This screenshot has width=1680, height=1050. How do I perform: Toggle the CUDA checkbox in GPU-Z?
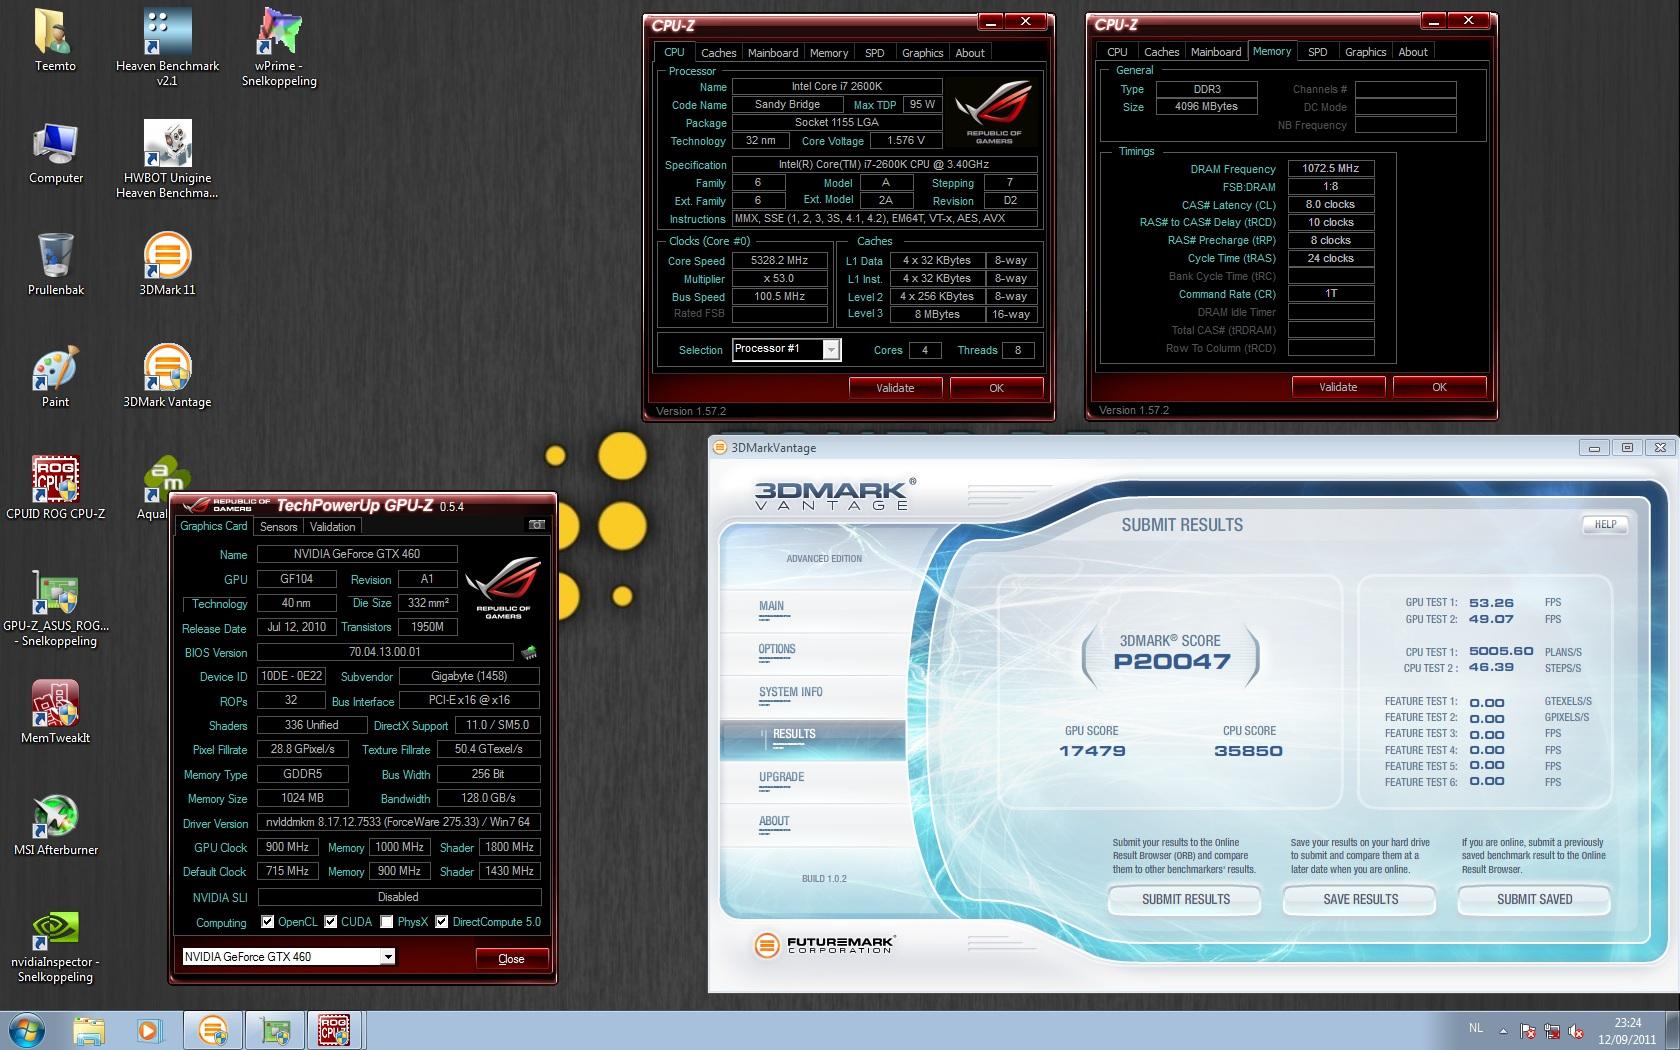point(330,922)
